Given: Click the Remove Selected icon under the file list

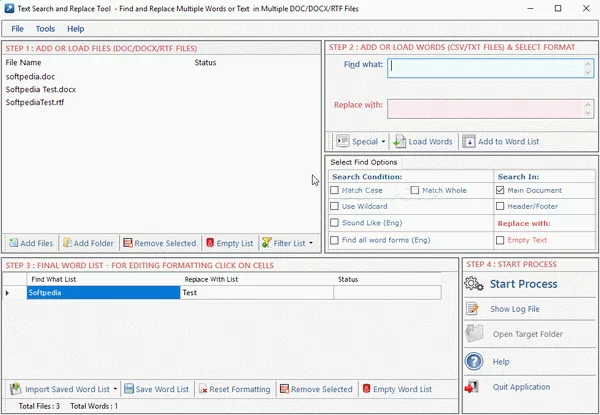Looking at the screenshot, I should click(x=128, y=243).
